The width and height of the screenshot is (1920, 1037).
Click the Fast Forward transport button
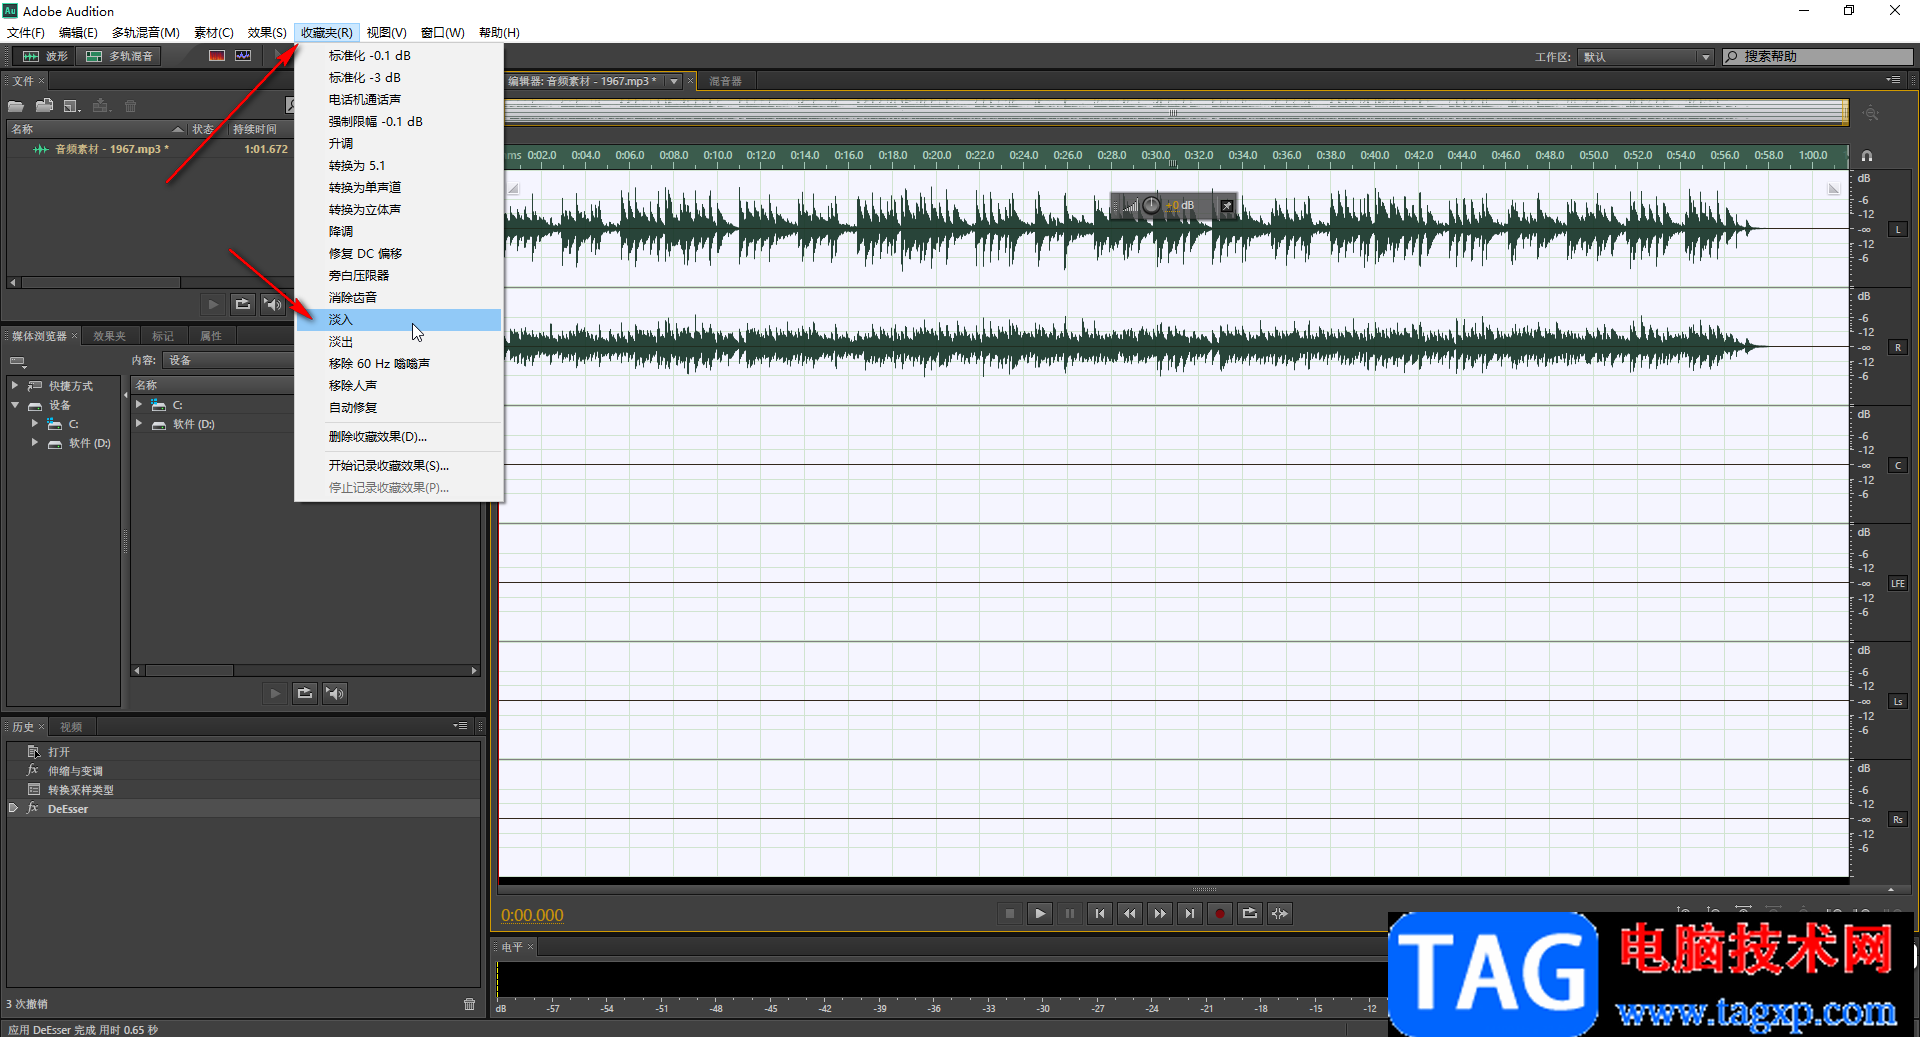[x=1160, y=913]
